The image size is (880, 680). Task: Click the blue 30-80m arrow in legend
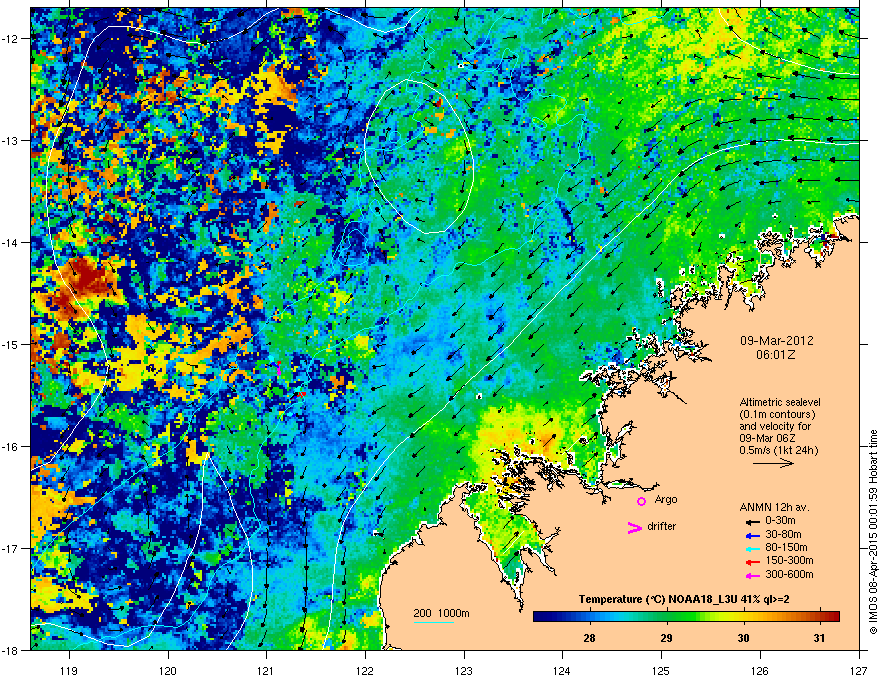click(751, 535)
